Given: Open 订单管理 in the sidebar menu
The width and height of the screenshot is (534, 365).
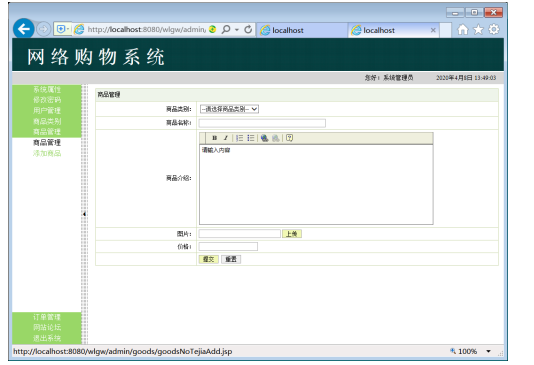Looking at the screenshot, I should click(47, 317).
